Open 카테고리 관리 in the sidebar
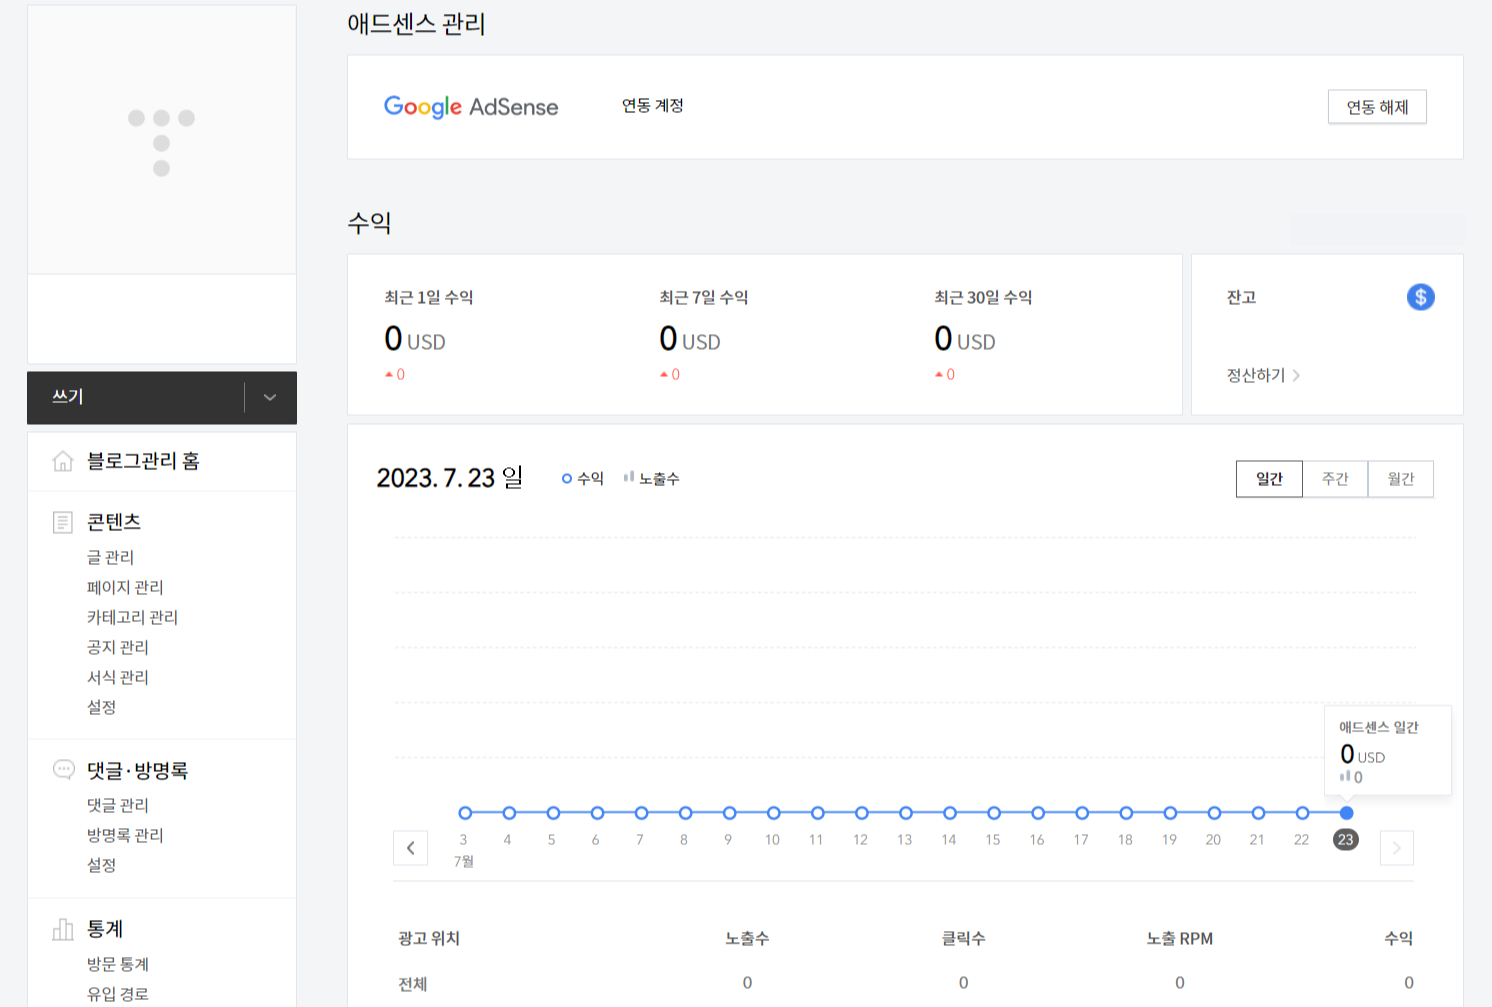Image resolution: width=1492 pixels, height=1007 pixels. 131,617
